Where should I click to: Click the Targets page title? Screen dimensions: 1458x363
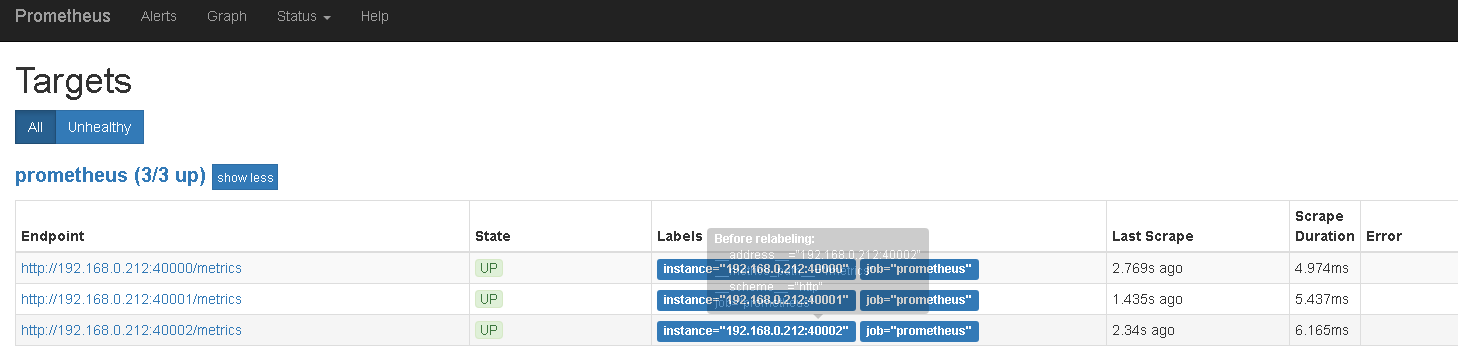[74, 80]
